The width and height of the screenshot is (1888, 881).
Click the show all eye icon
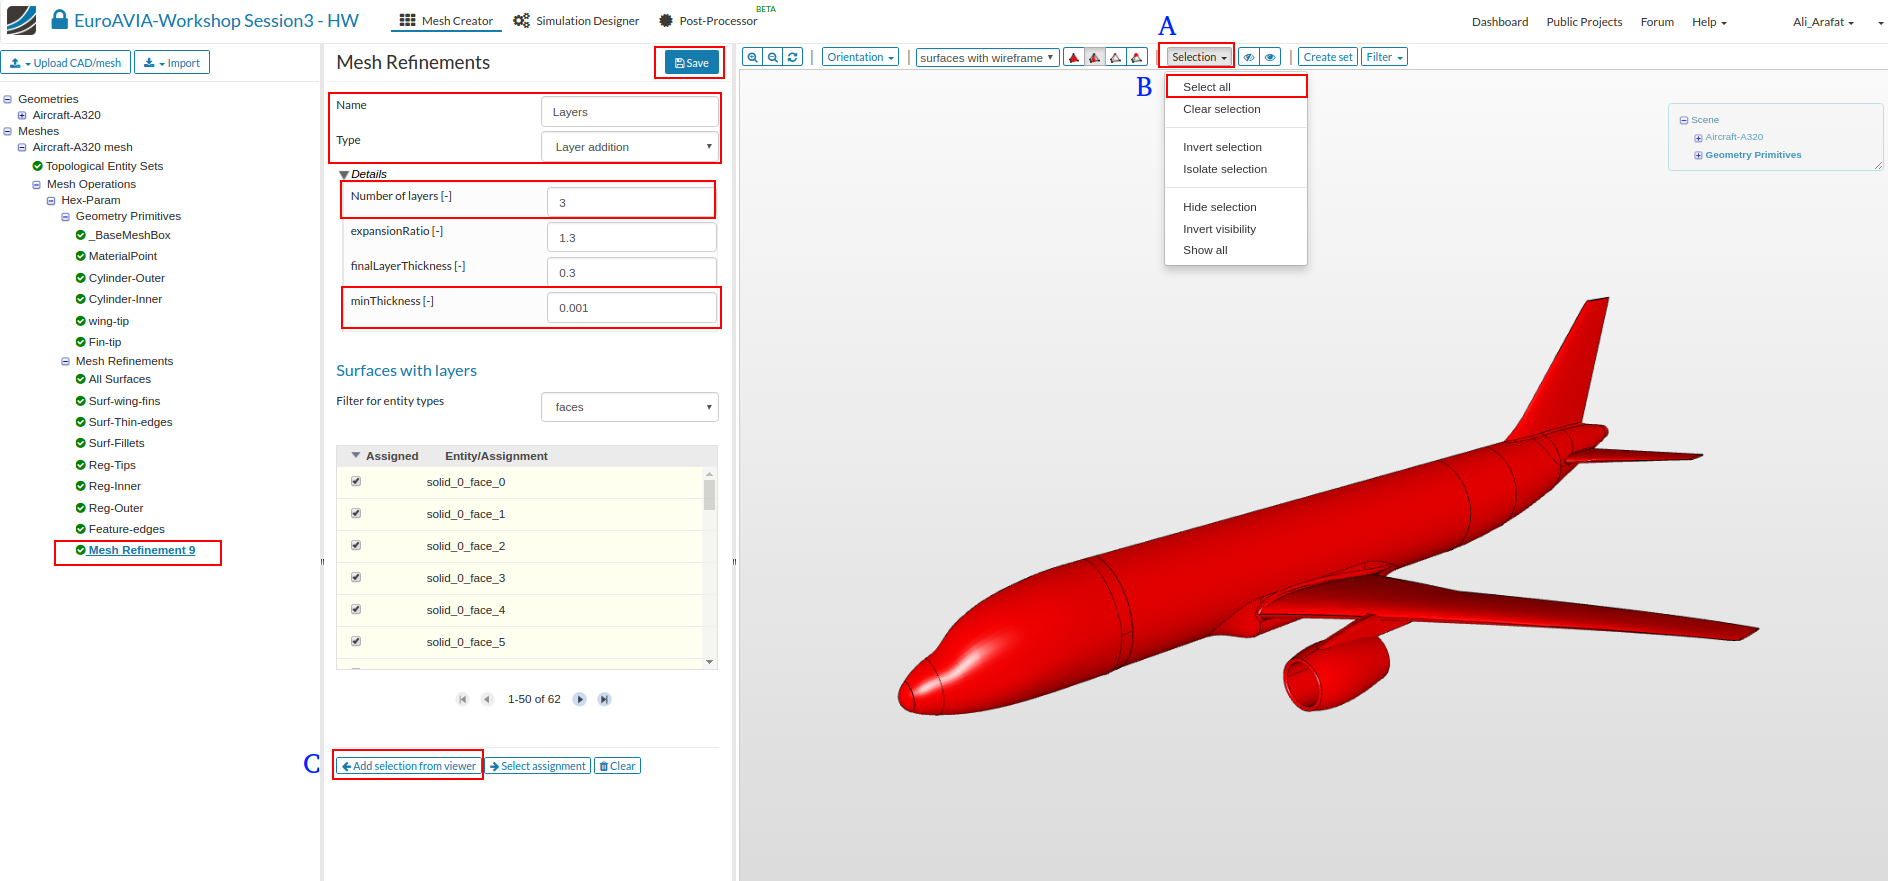(1270, 57)
